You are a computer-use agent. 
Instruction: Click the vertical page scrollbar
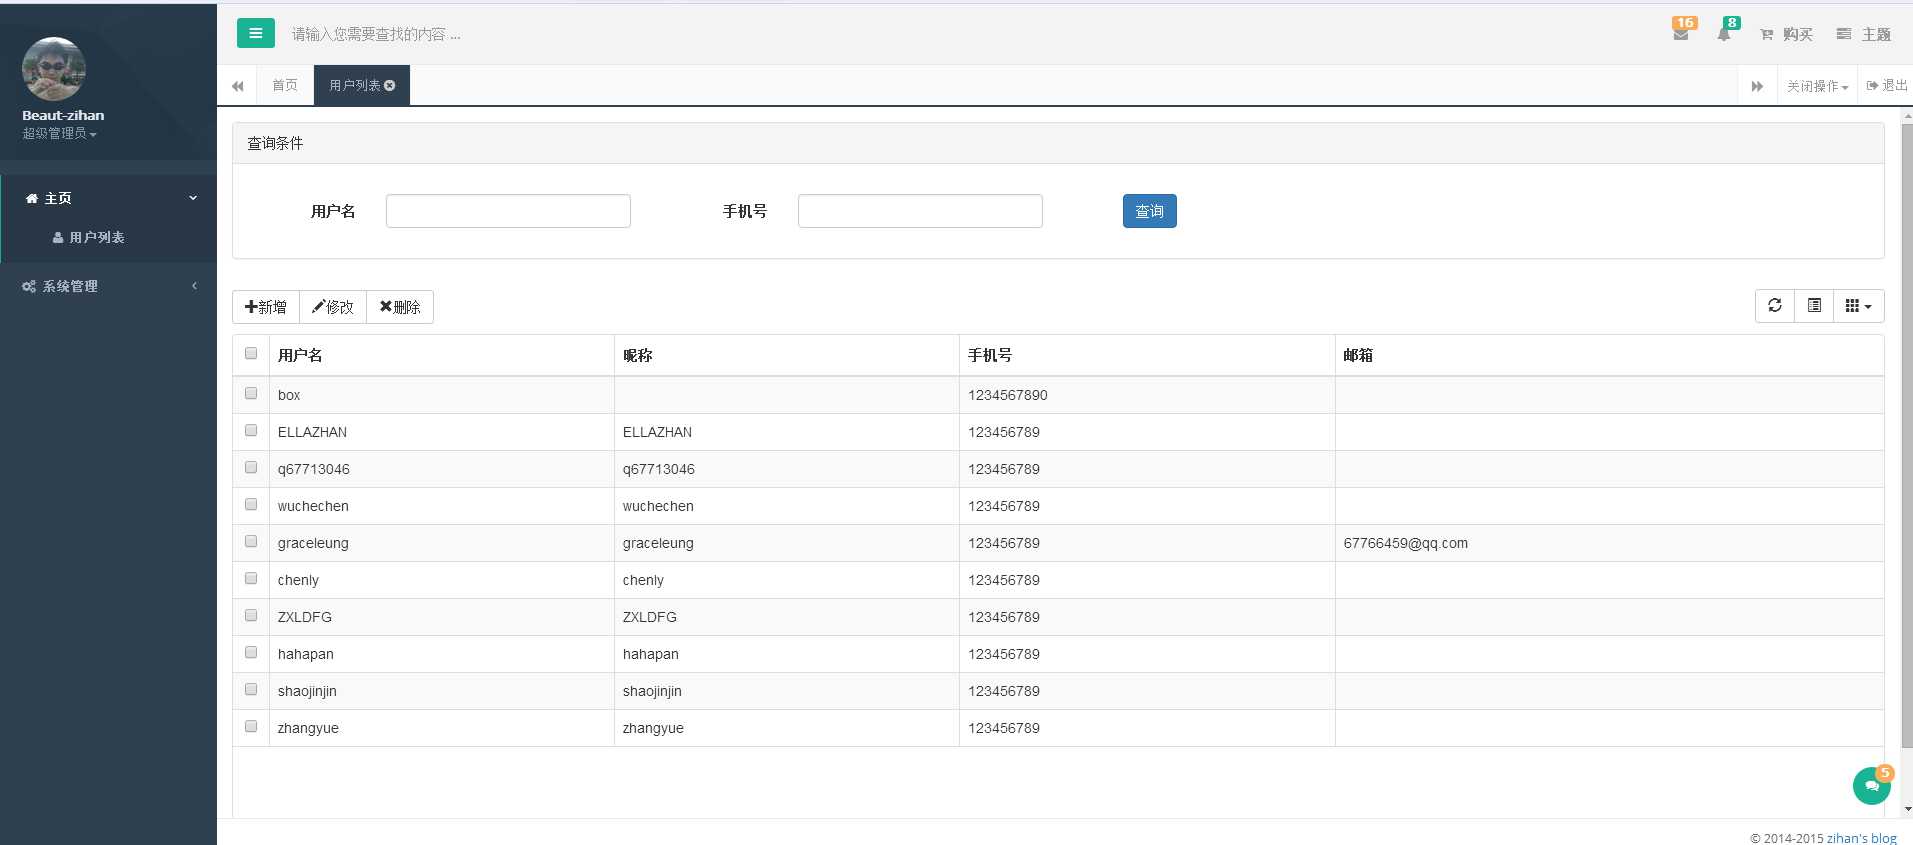pyautogui.click(x=1907, y=435)
